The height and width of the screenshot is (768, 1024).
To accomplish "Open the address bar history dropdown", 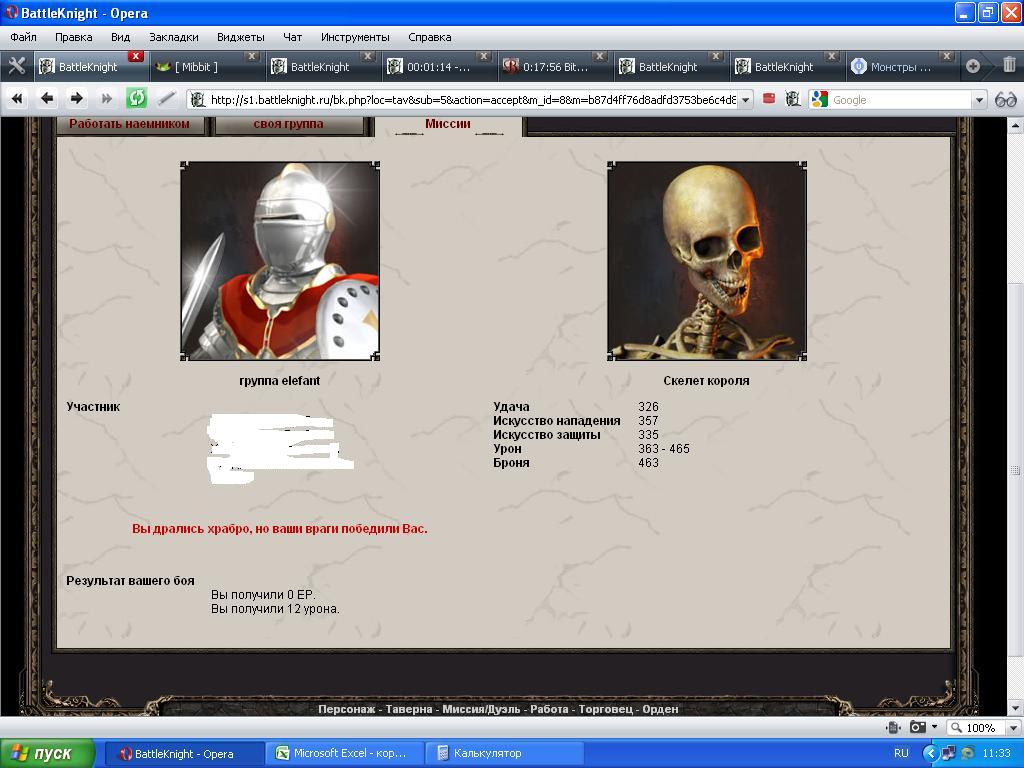I will pos(745,100).
